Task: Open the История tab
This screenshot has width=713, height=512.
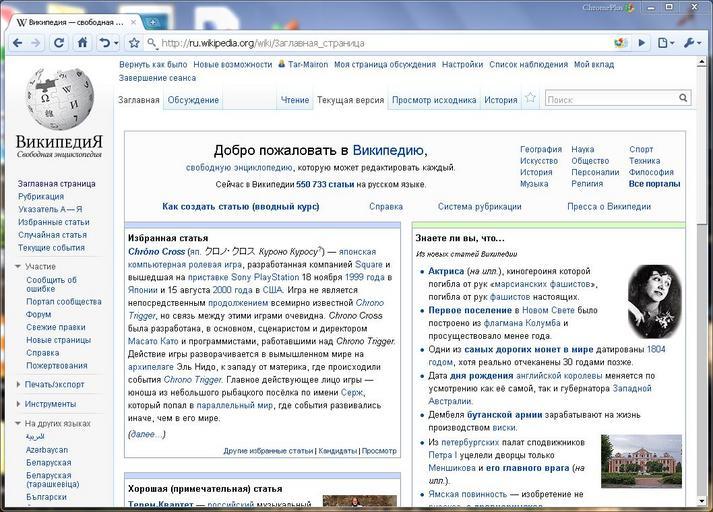Action: point(501,100)
